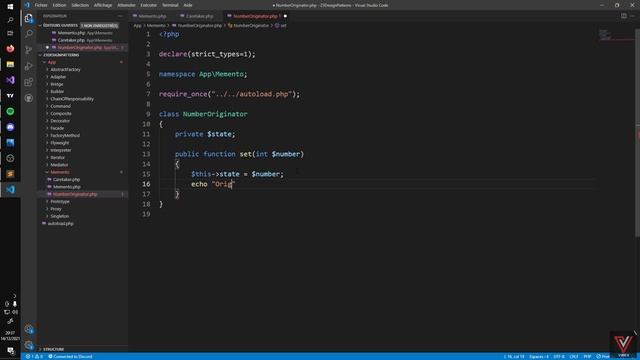
Task: Click VS Code taskbar icon
Action: pos(10,189)
